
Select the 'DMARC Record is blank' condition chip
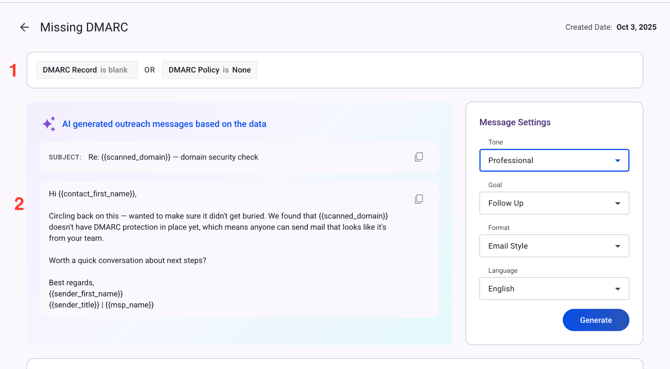pyautogui.click(x=87, y=70)
